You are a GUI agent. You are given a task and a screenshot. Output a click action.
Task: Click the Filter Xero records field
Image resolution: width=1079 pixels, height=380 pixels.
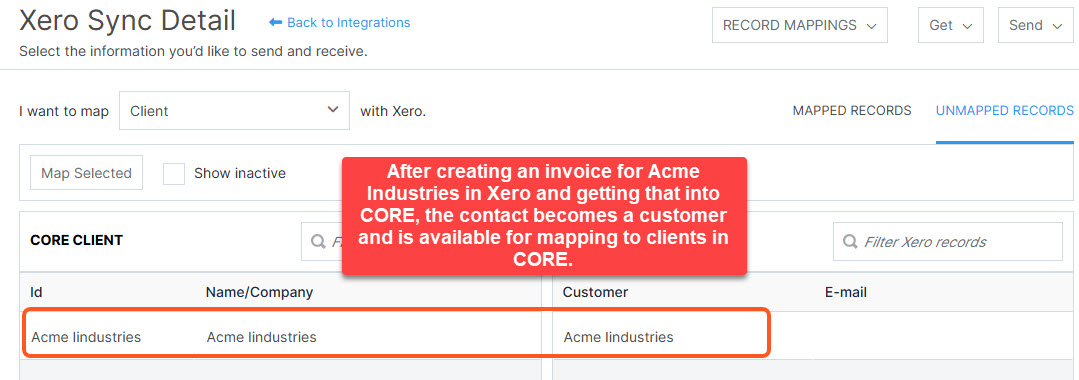[x=948, y=242]
